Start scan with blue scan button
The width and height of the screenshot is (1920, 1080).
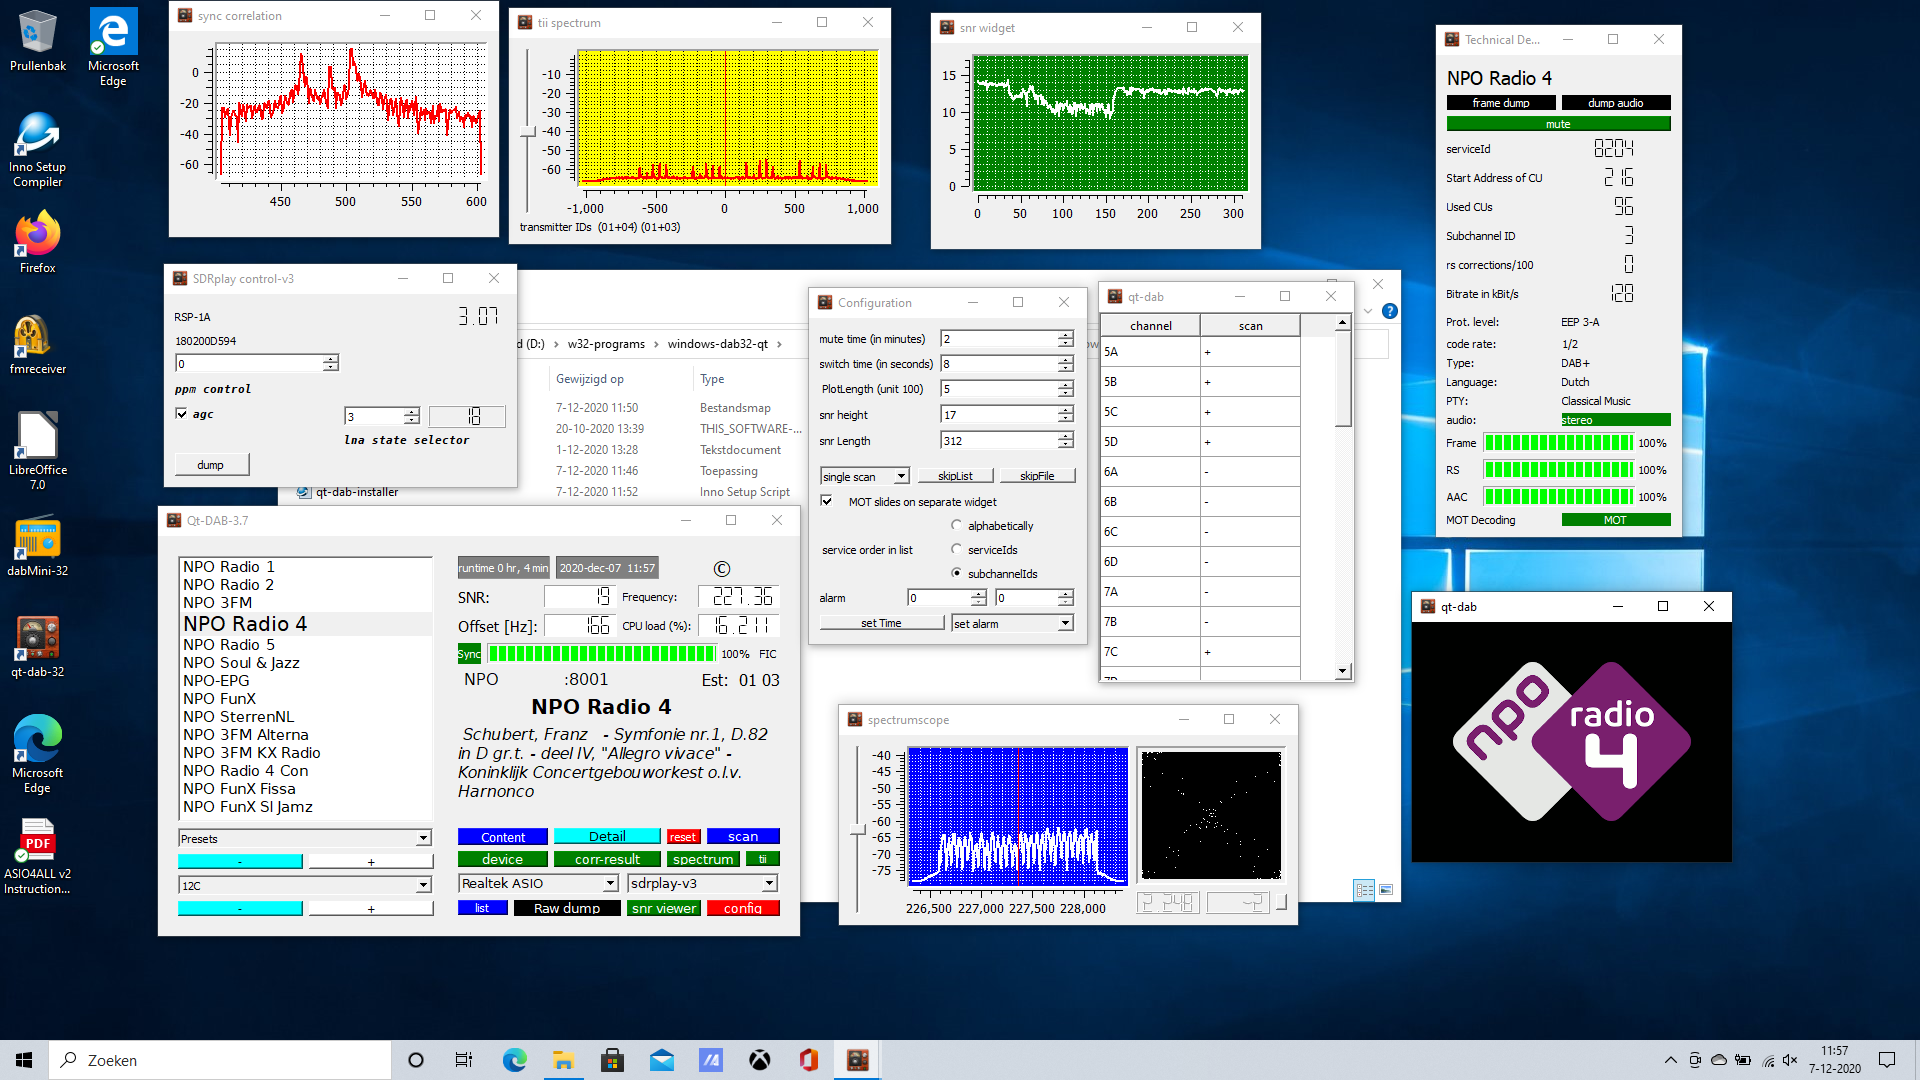743,836
